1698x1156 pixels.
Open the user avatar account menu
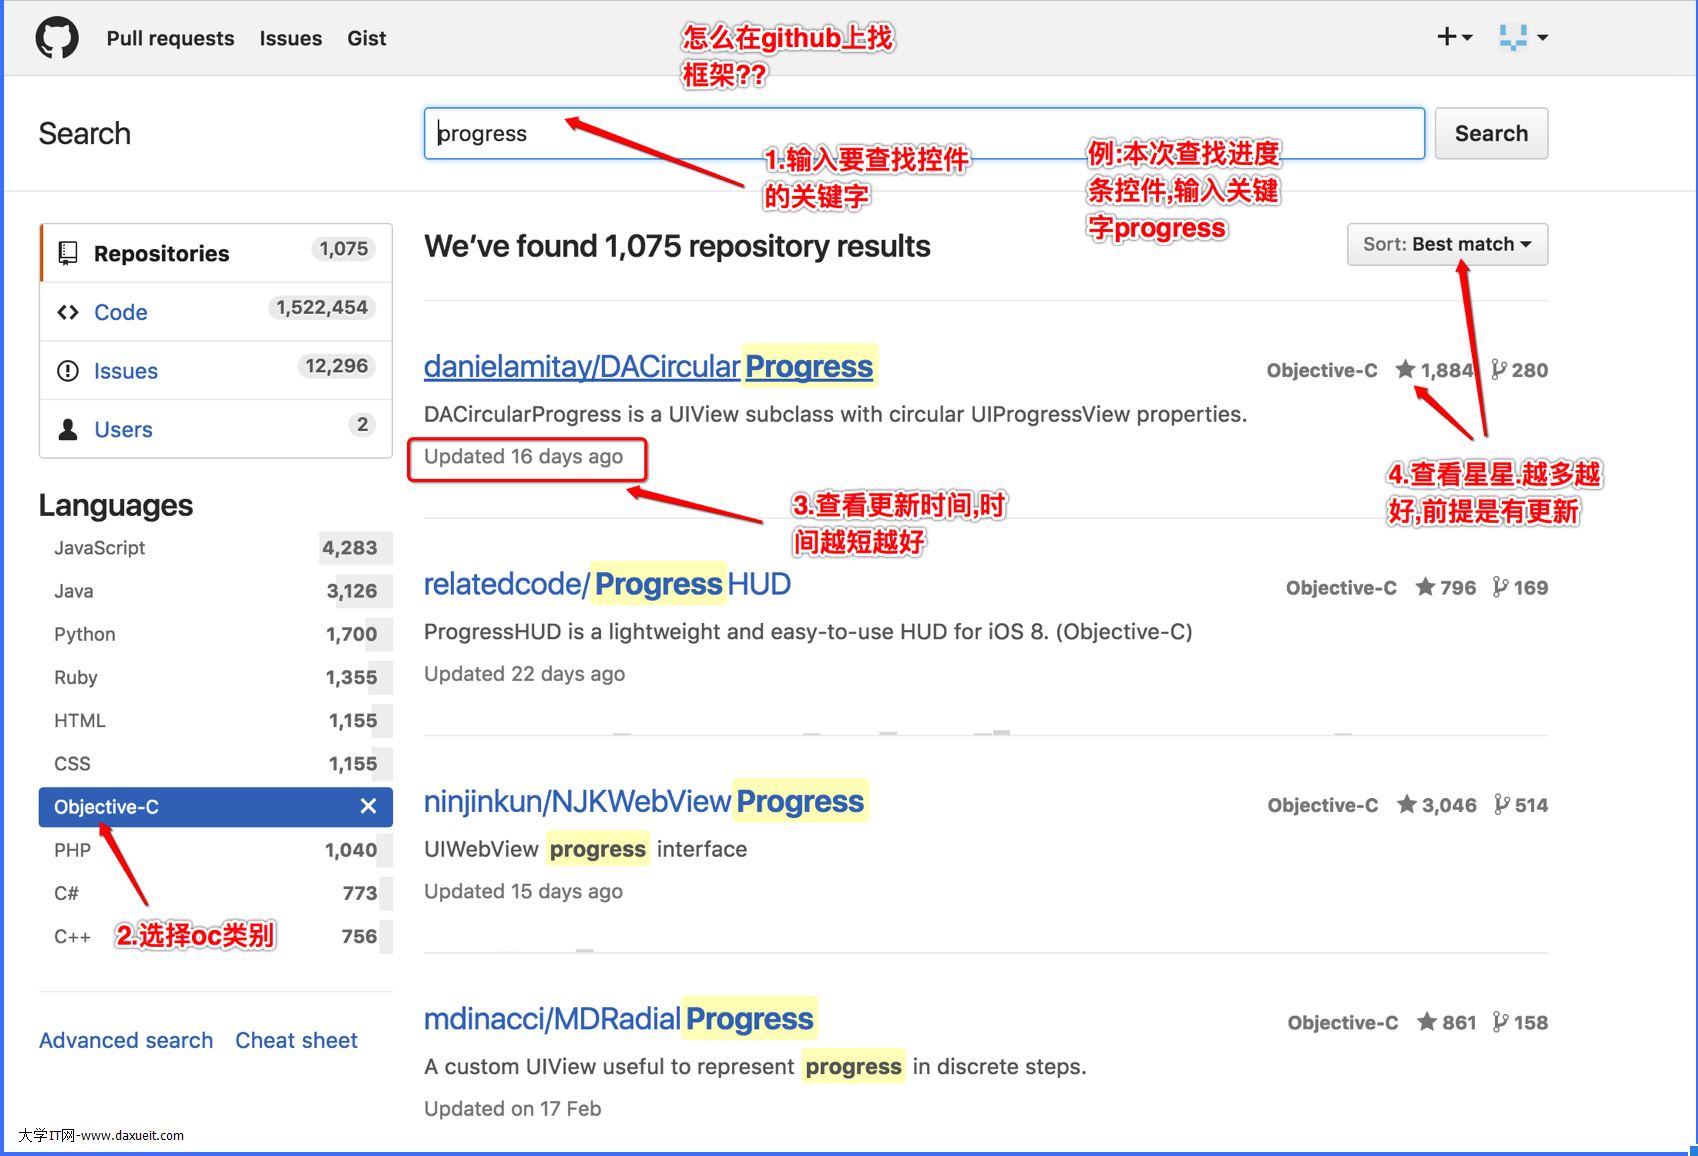point(1523,37)
